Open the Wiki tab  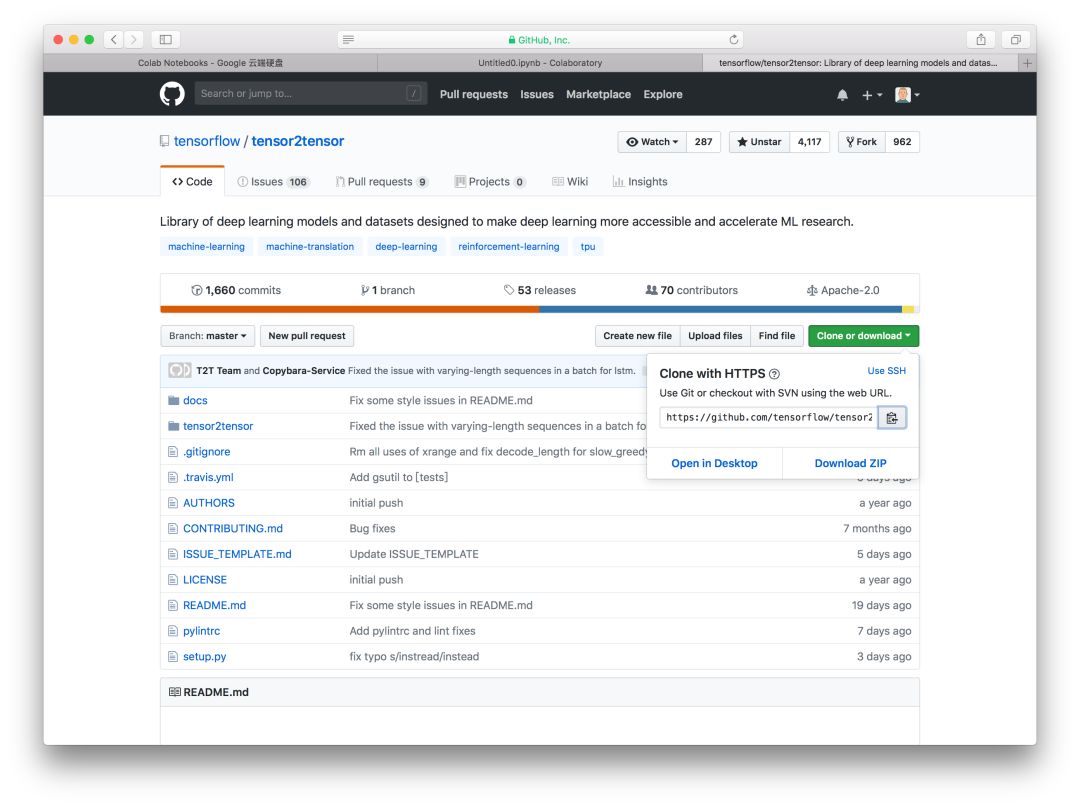[570, 182]
